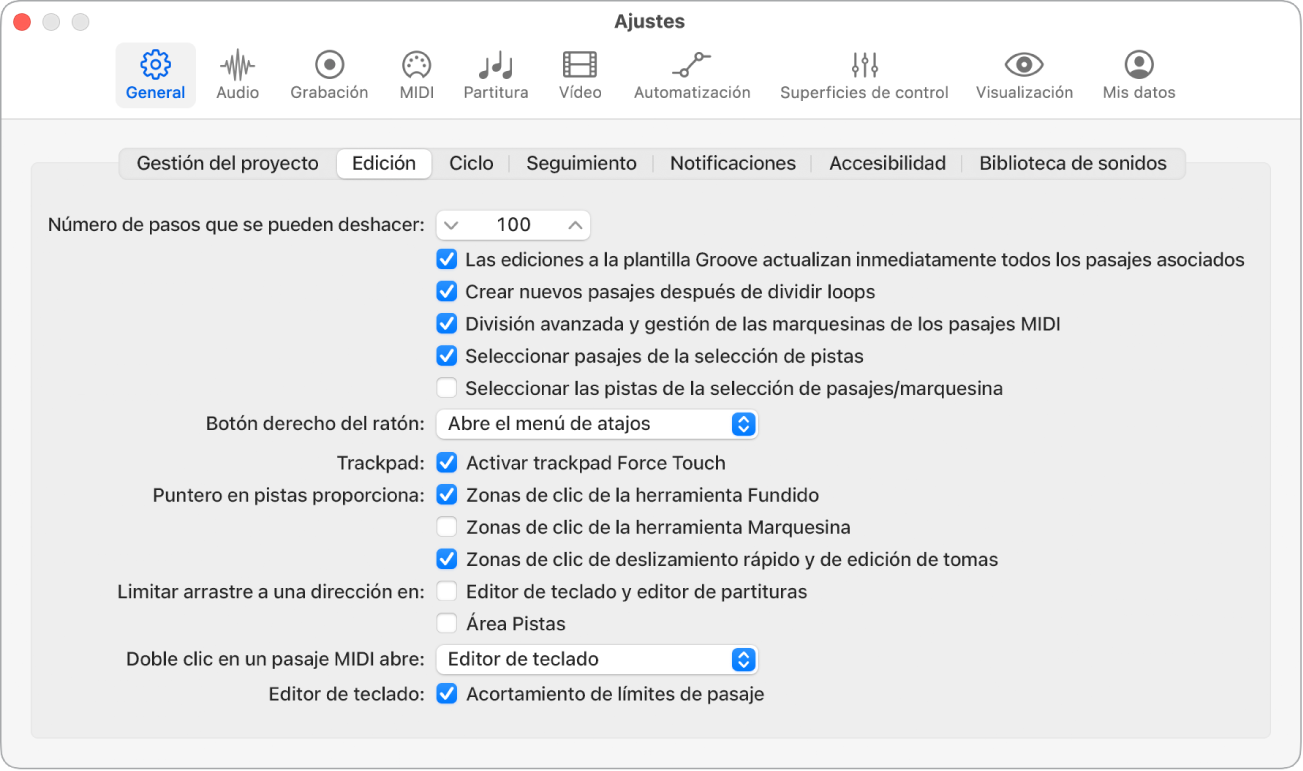
Task: Open the Seguimiento tab
Action: (580, 162)
